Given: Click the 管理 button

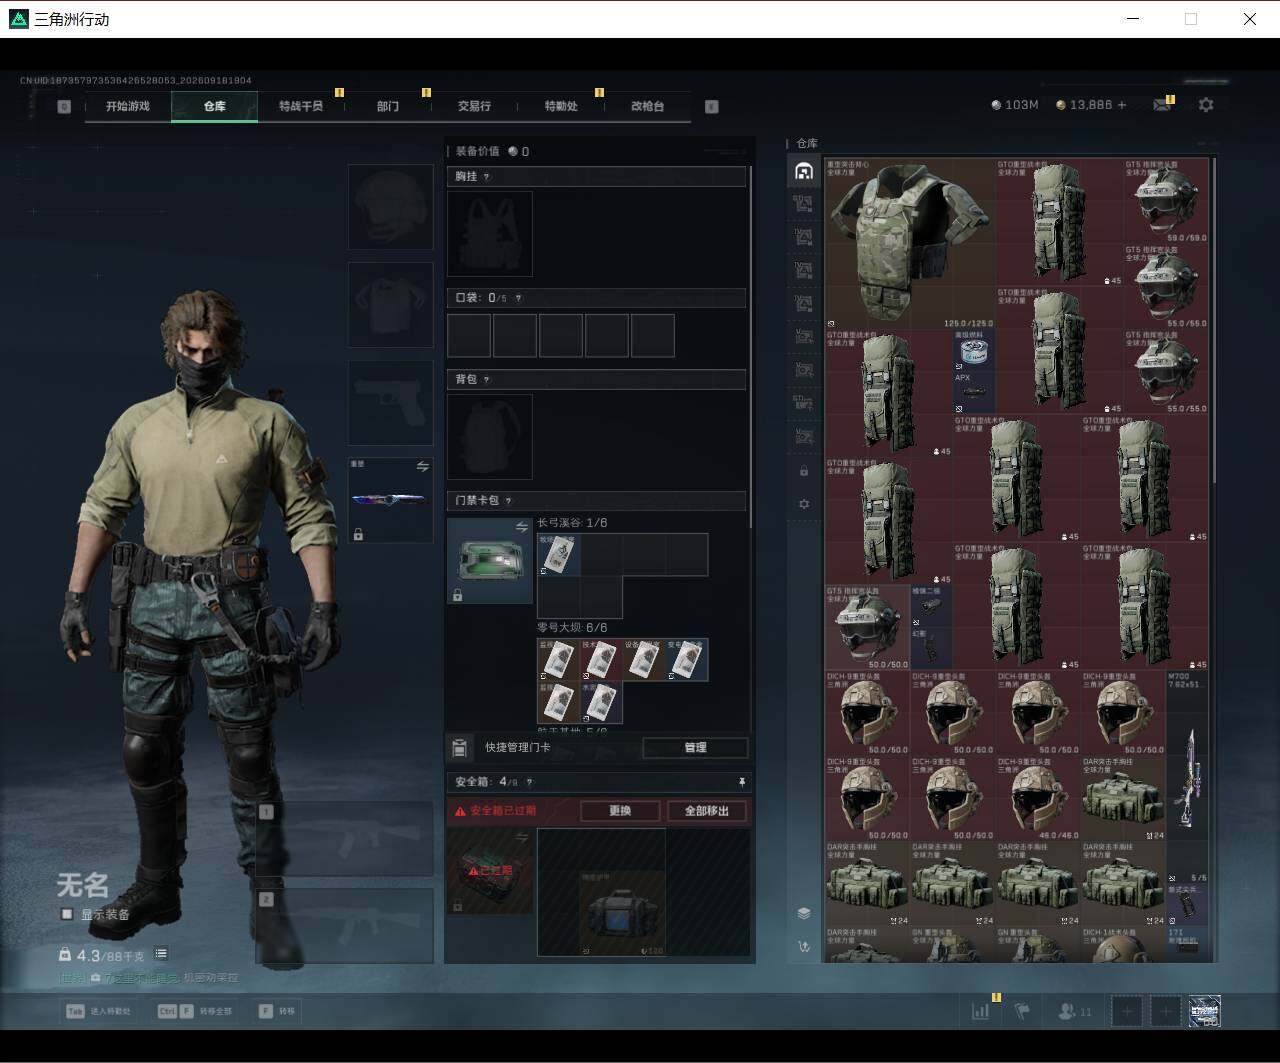Looking at the screenshot, I should pyautogui.click(x=695, y=747).
